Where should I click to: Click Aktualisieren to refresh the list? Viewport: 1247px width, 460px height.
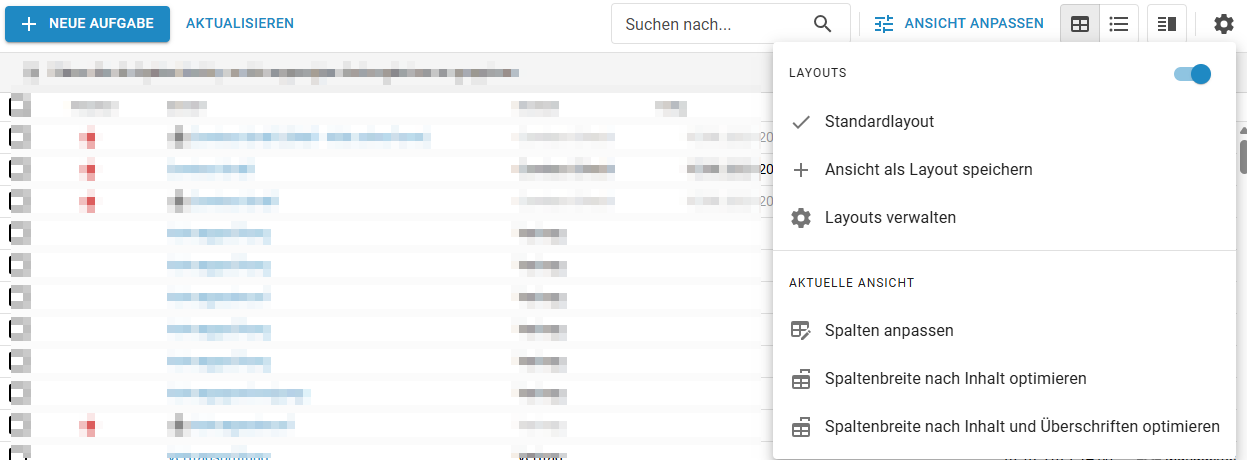pos(240,24)
